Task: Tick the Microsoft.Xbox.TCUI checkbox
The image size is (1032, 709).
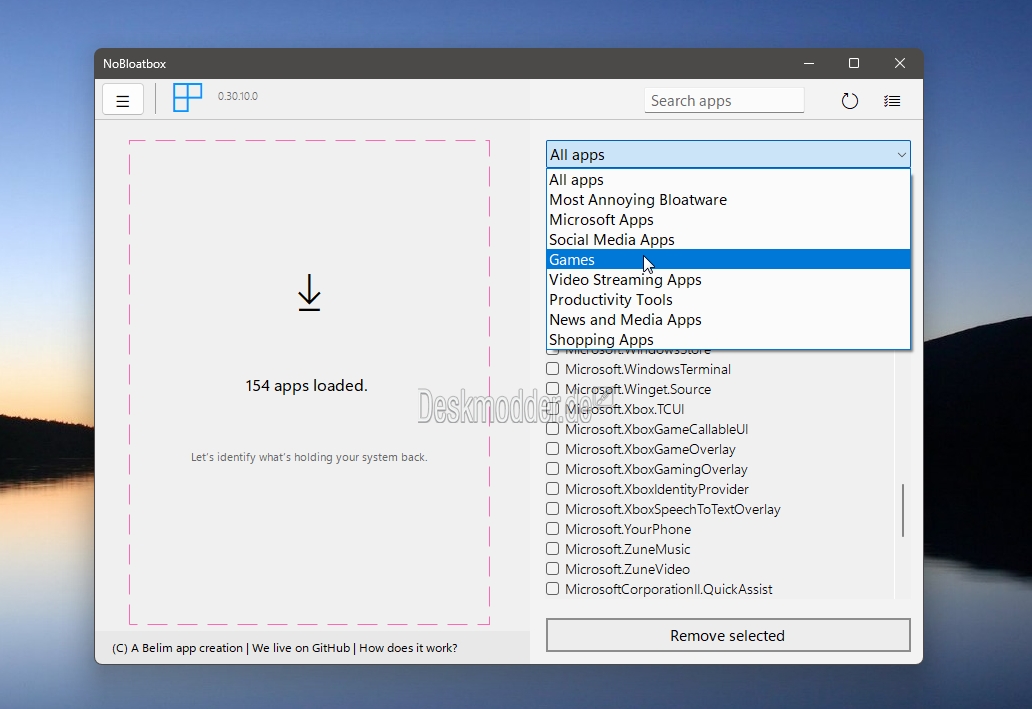Action: [x=553, y=409]
